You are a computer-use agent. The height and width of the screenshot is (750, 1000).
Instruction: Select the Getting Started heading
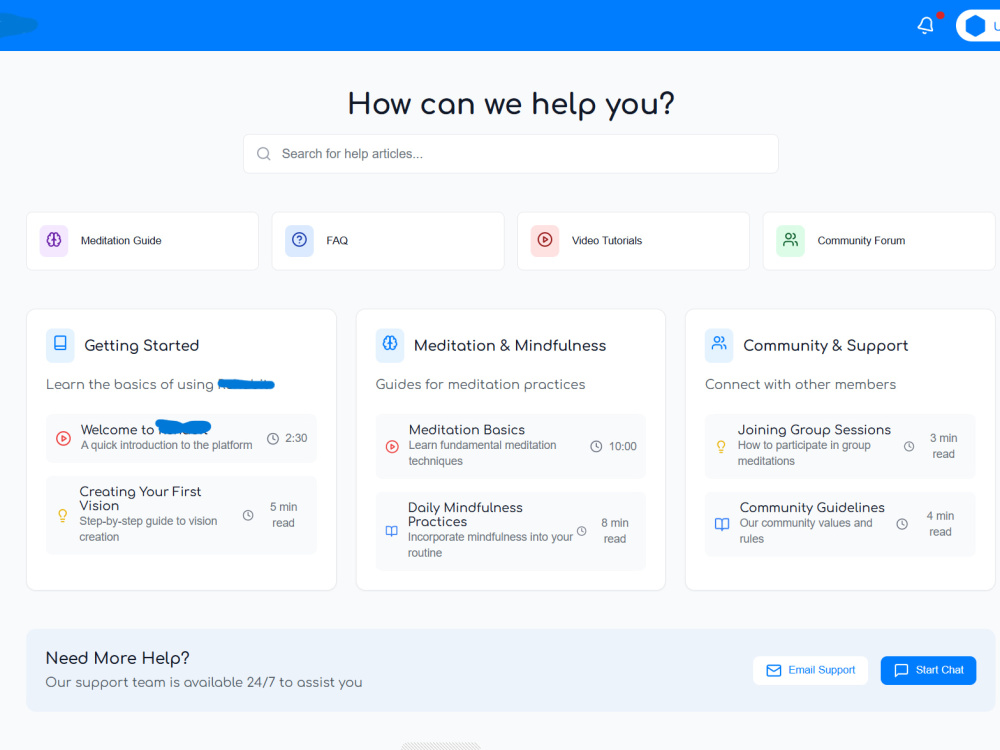pos(142,346)
